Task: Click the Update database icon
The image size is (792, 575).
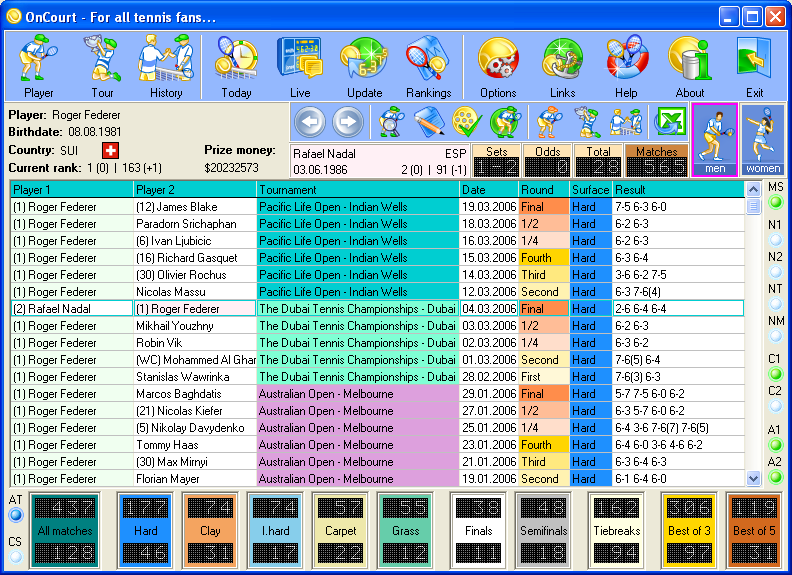Action: [x=364, y=66]
